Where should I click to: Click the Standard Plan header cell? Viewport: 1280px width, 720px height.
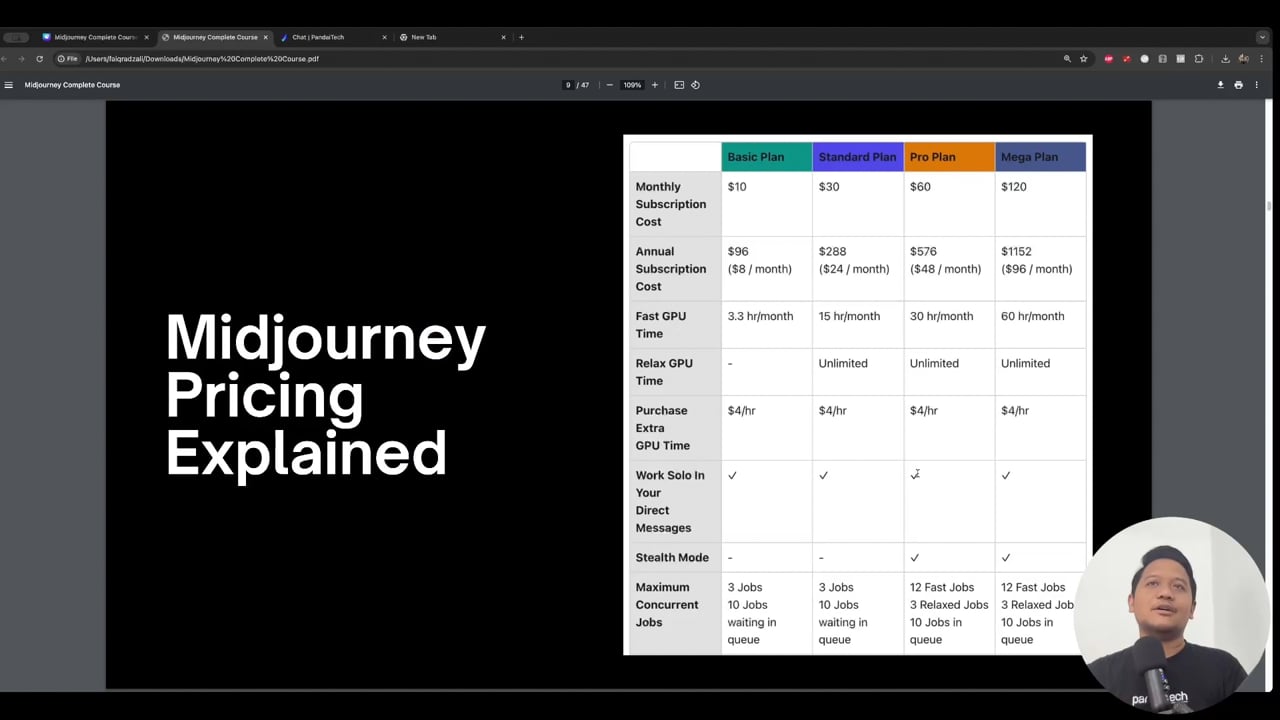click(857, 157)
